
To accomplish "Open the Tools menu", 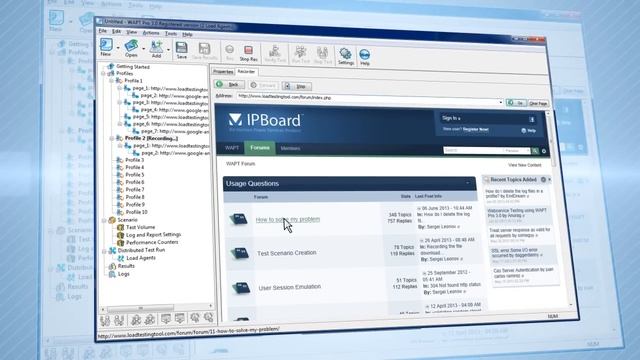I will click(171, 33).
